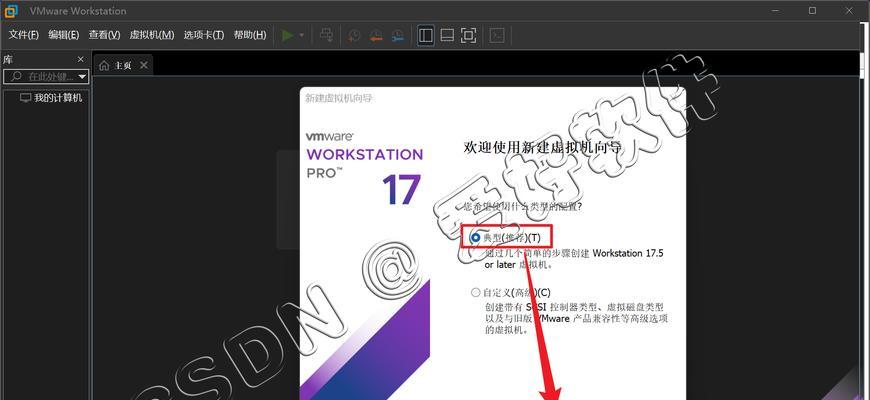Open the 文件(F) menu

tap(23, 35)
